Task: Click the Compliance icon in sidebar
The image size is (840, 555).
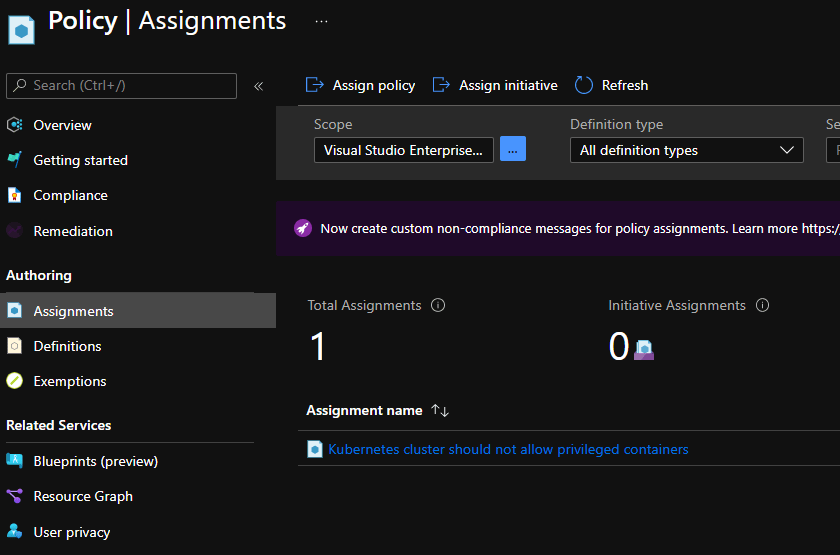Action: pos(14,195)
